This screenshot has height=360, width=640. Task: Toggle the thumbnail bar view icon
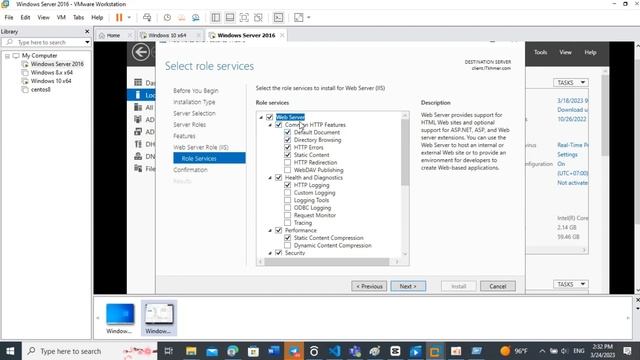point(230,18)
